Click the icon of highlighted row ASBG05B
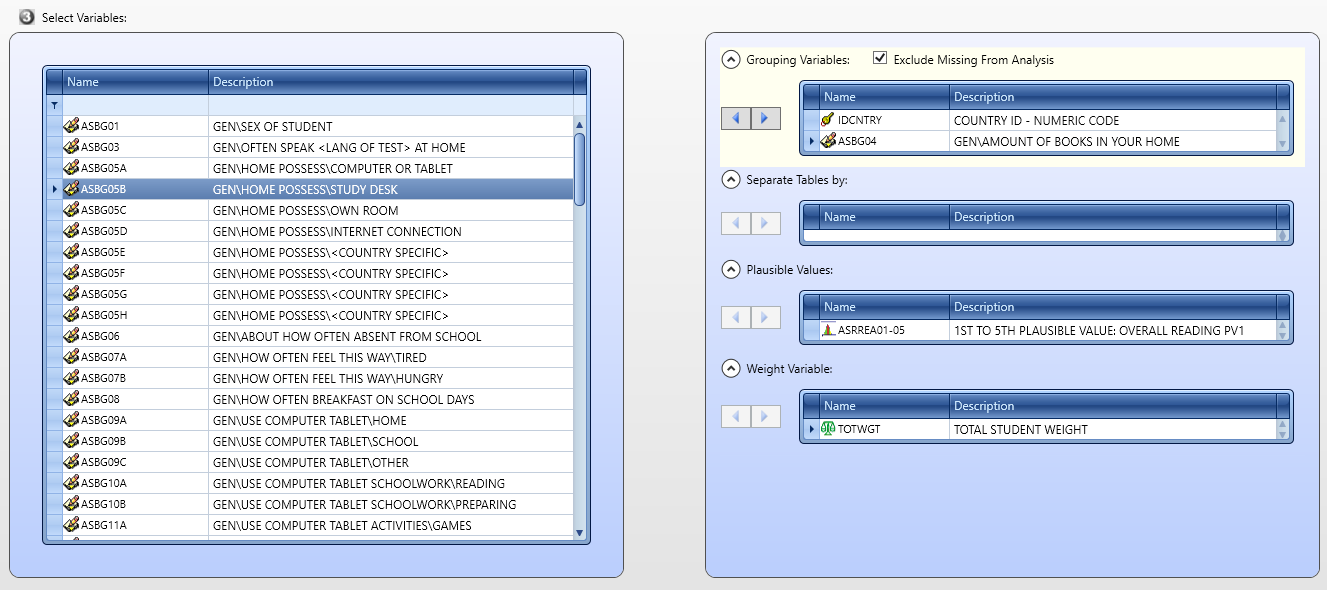 click(x=71, y=189)
